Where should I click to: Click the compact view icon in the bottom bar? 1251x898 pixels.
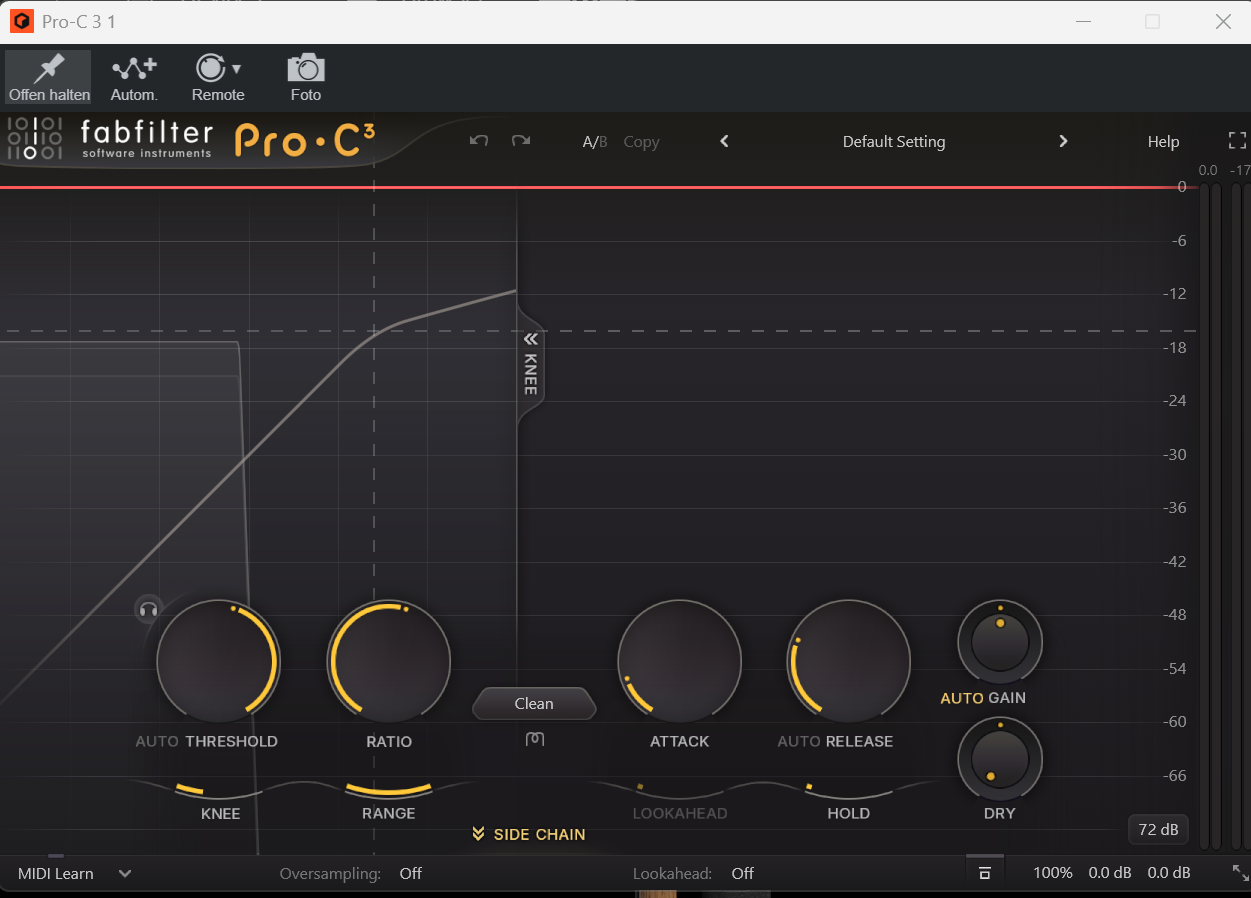point(984,873)
